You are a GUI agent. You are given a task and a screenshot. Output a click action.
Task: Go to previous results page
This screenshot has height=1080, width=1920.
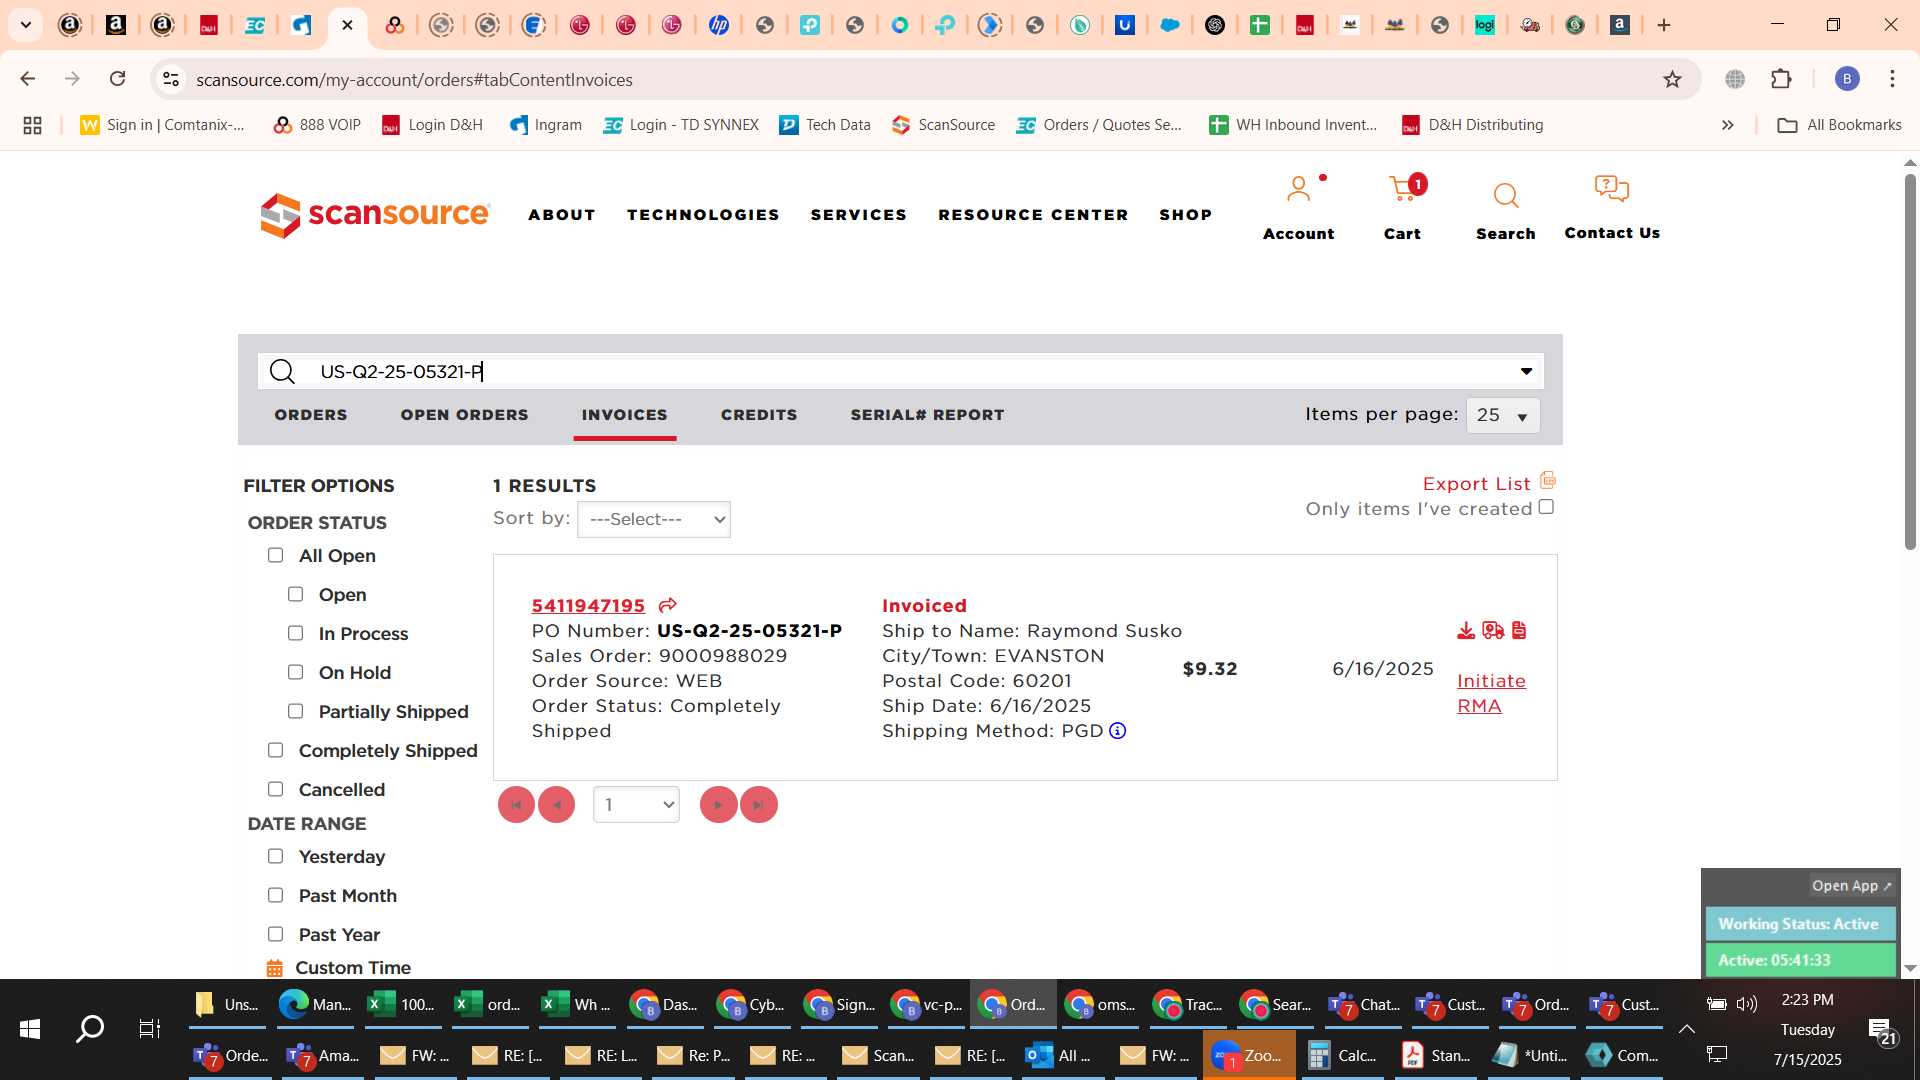click(x=556, y=805)
